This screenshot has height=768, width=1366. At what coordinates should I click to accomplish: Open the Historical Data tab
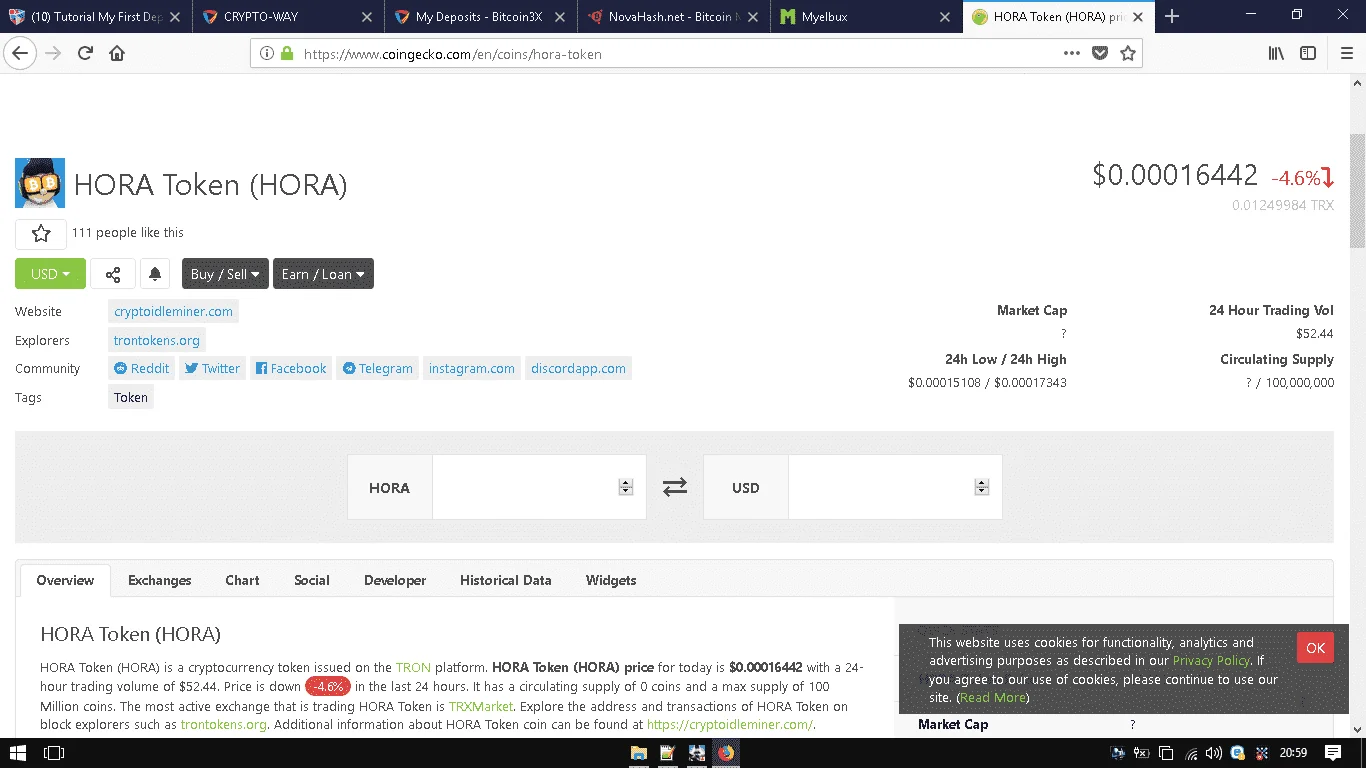505,580
